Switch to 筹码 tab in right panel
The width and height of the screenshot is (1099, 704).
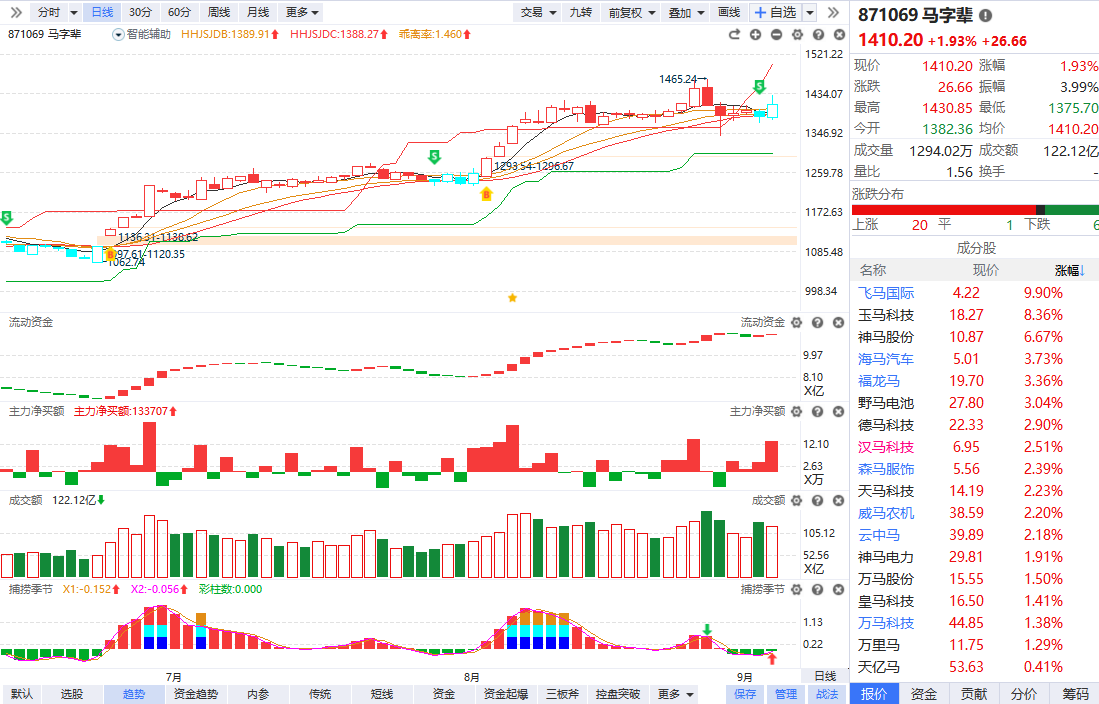(x=1075, y=694)
